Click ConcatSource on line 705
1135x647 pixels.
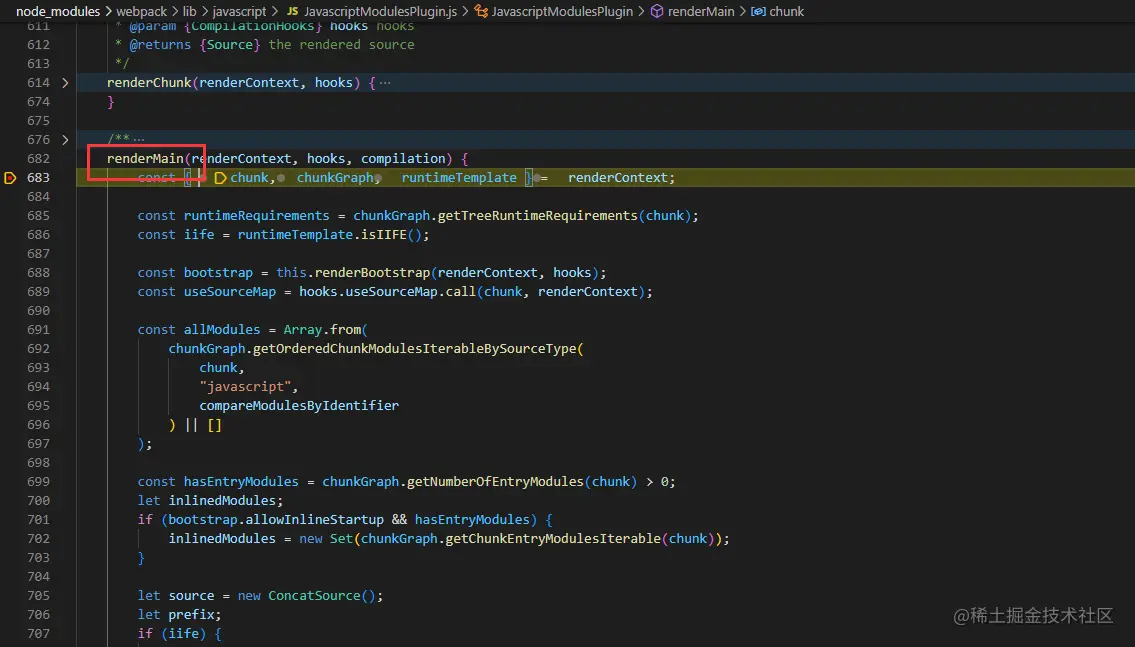(x=314, y=596)
